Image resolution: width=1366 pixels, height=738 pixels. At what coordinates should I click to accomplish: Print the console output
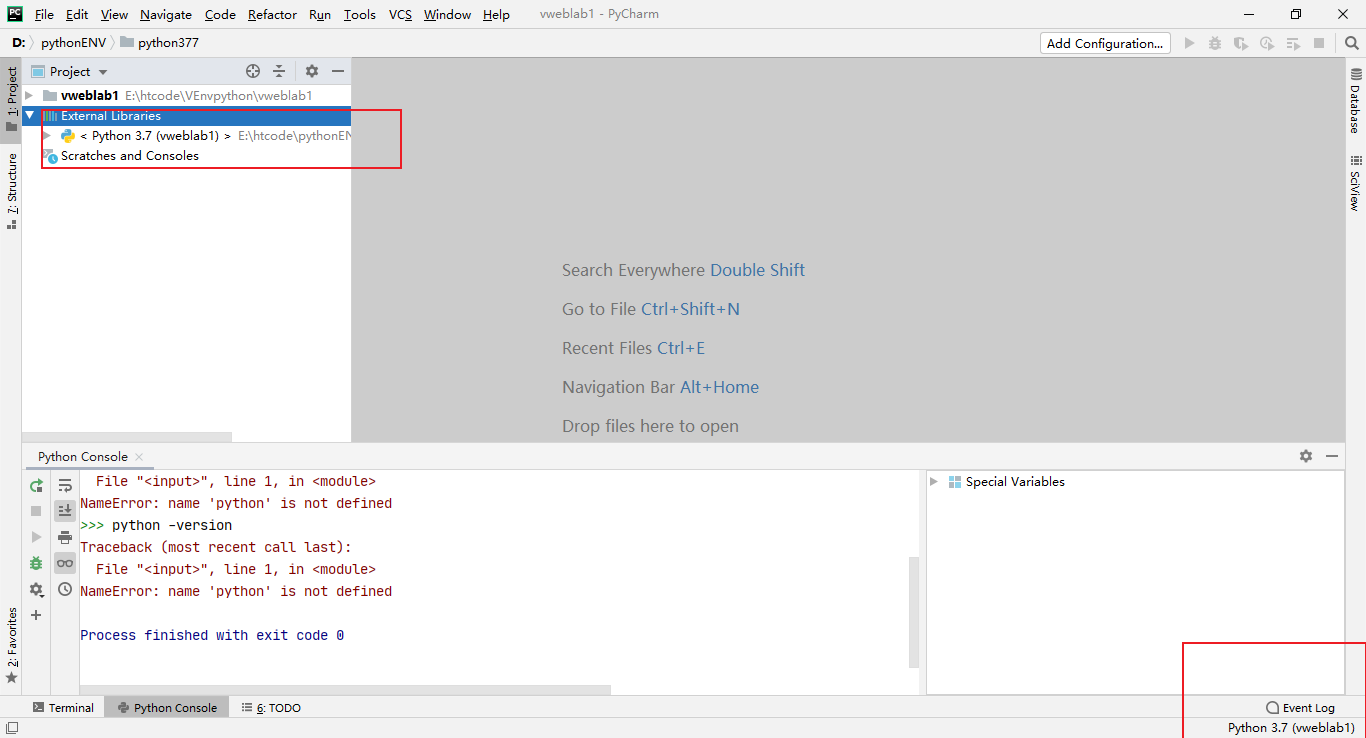tap(65, 537)
